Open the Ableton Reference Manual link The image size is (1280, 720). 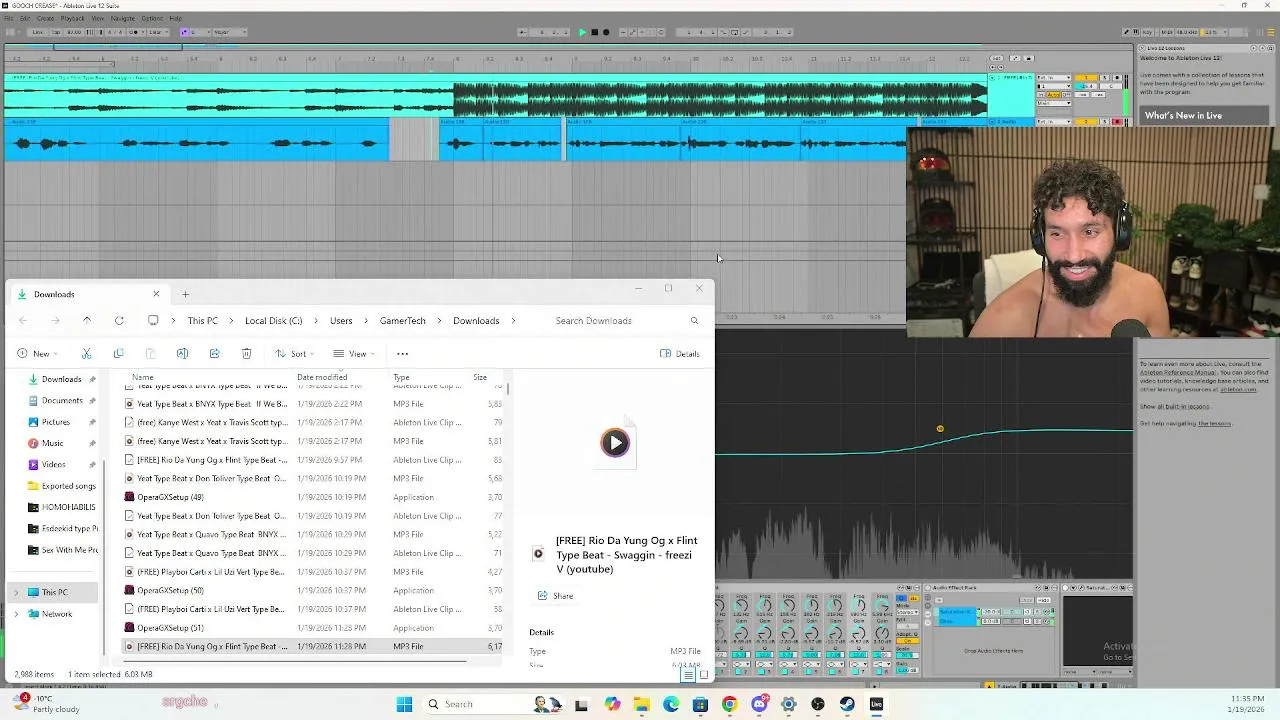coord(1178,373)
